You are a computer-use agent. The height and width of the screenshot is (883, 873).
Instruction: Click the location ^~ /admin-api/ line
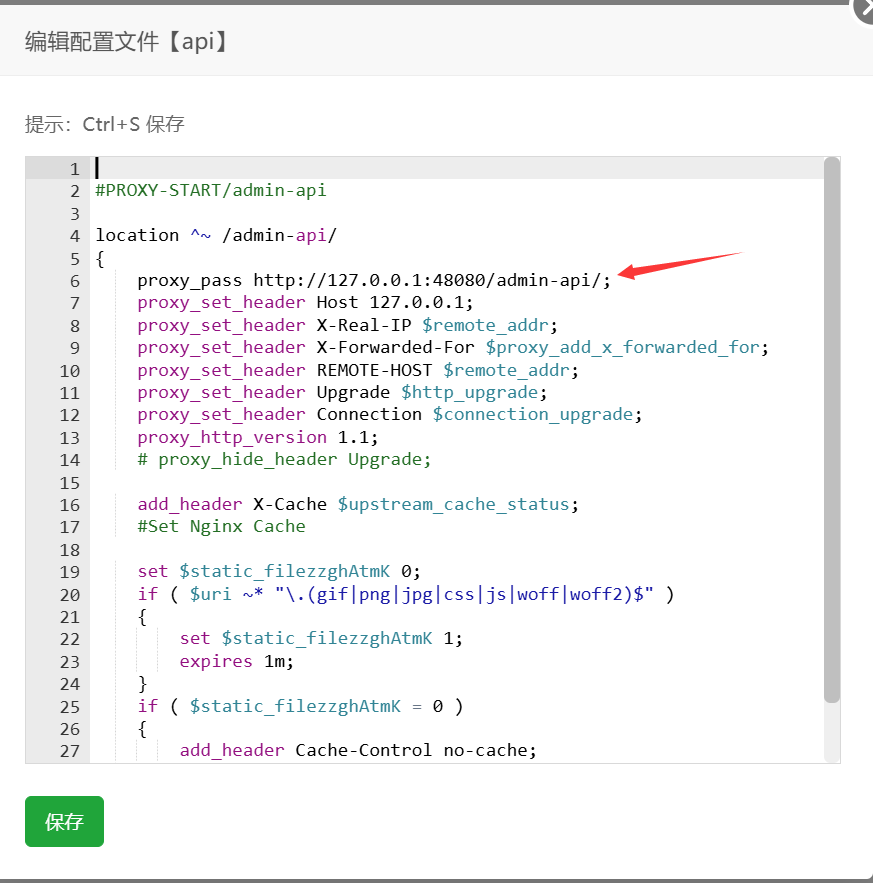click(216, 235)
